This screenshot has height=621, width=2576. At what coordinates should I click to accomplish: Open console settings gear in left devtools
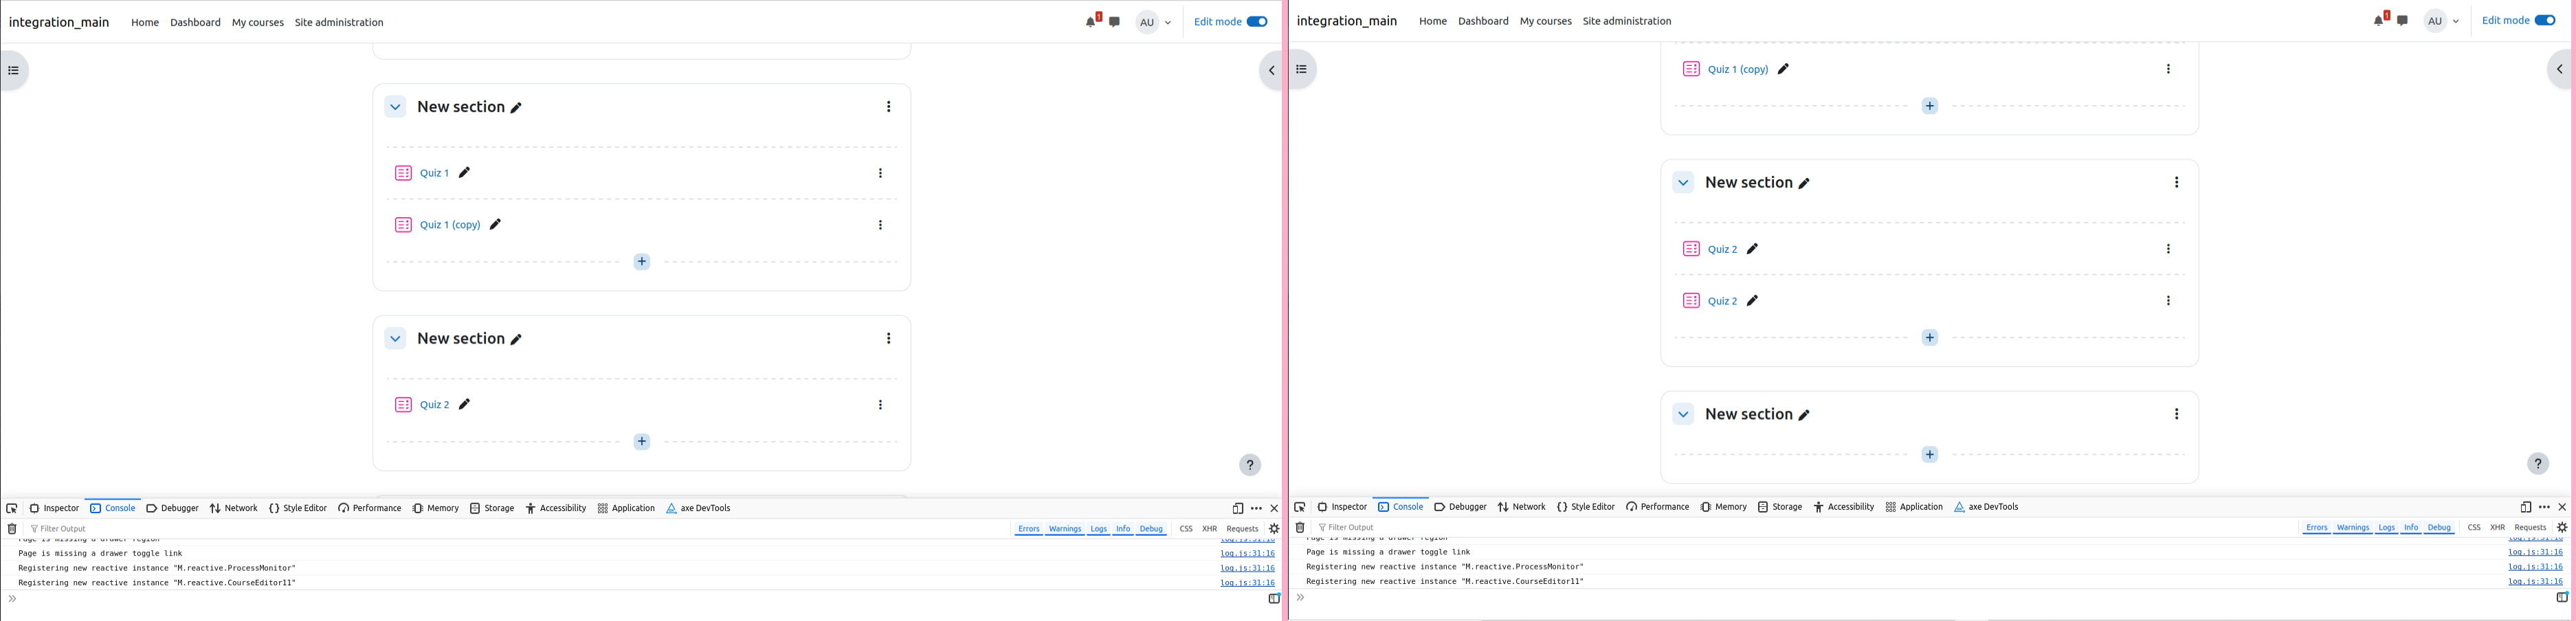coord(1274,529)
